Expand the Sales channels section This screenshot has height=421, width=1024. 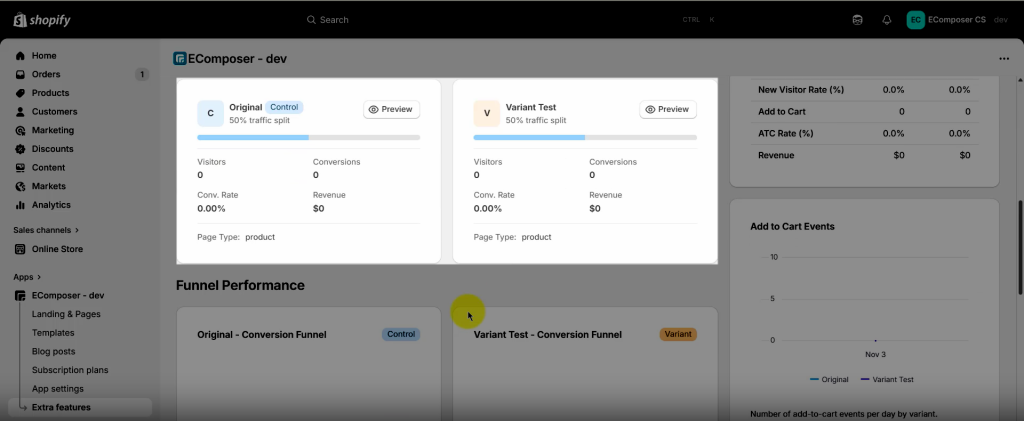point(76,230)
